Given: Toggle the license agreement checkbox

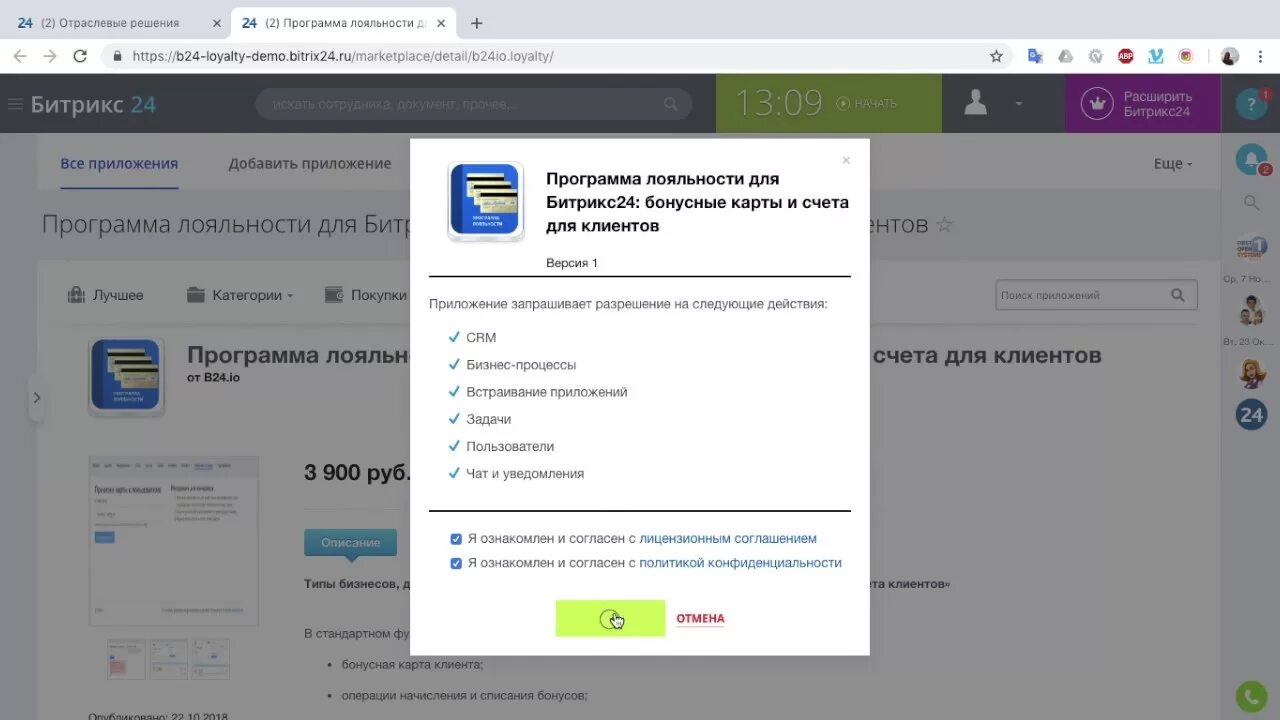Looking at the screenshot, I should pos(456,539).
